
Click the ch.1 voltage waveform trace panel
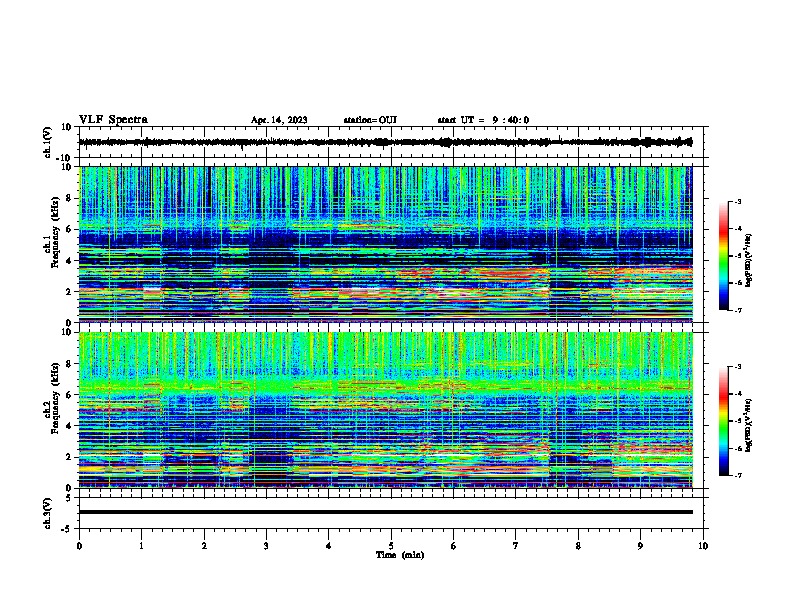390,142
